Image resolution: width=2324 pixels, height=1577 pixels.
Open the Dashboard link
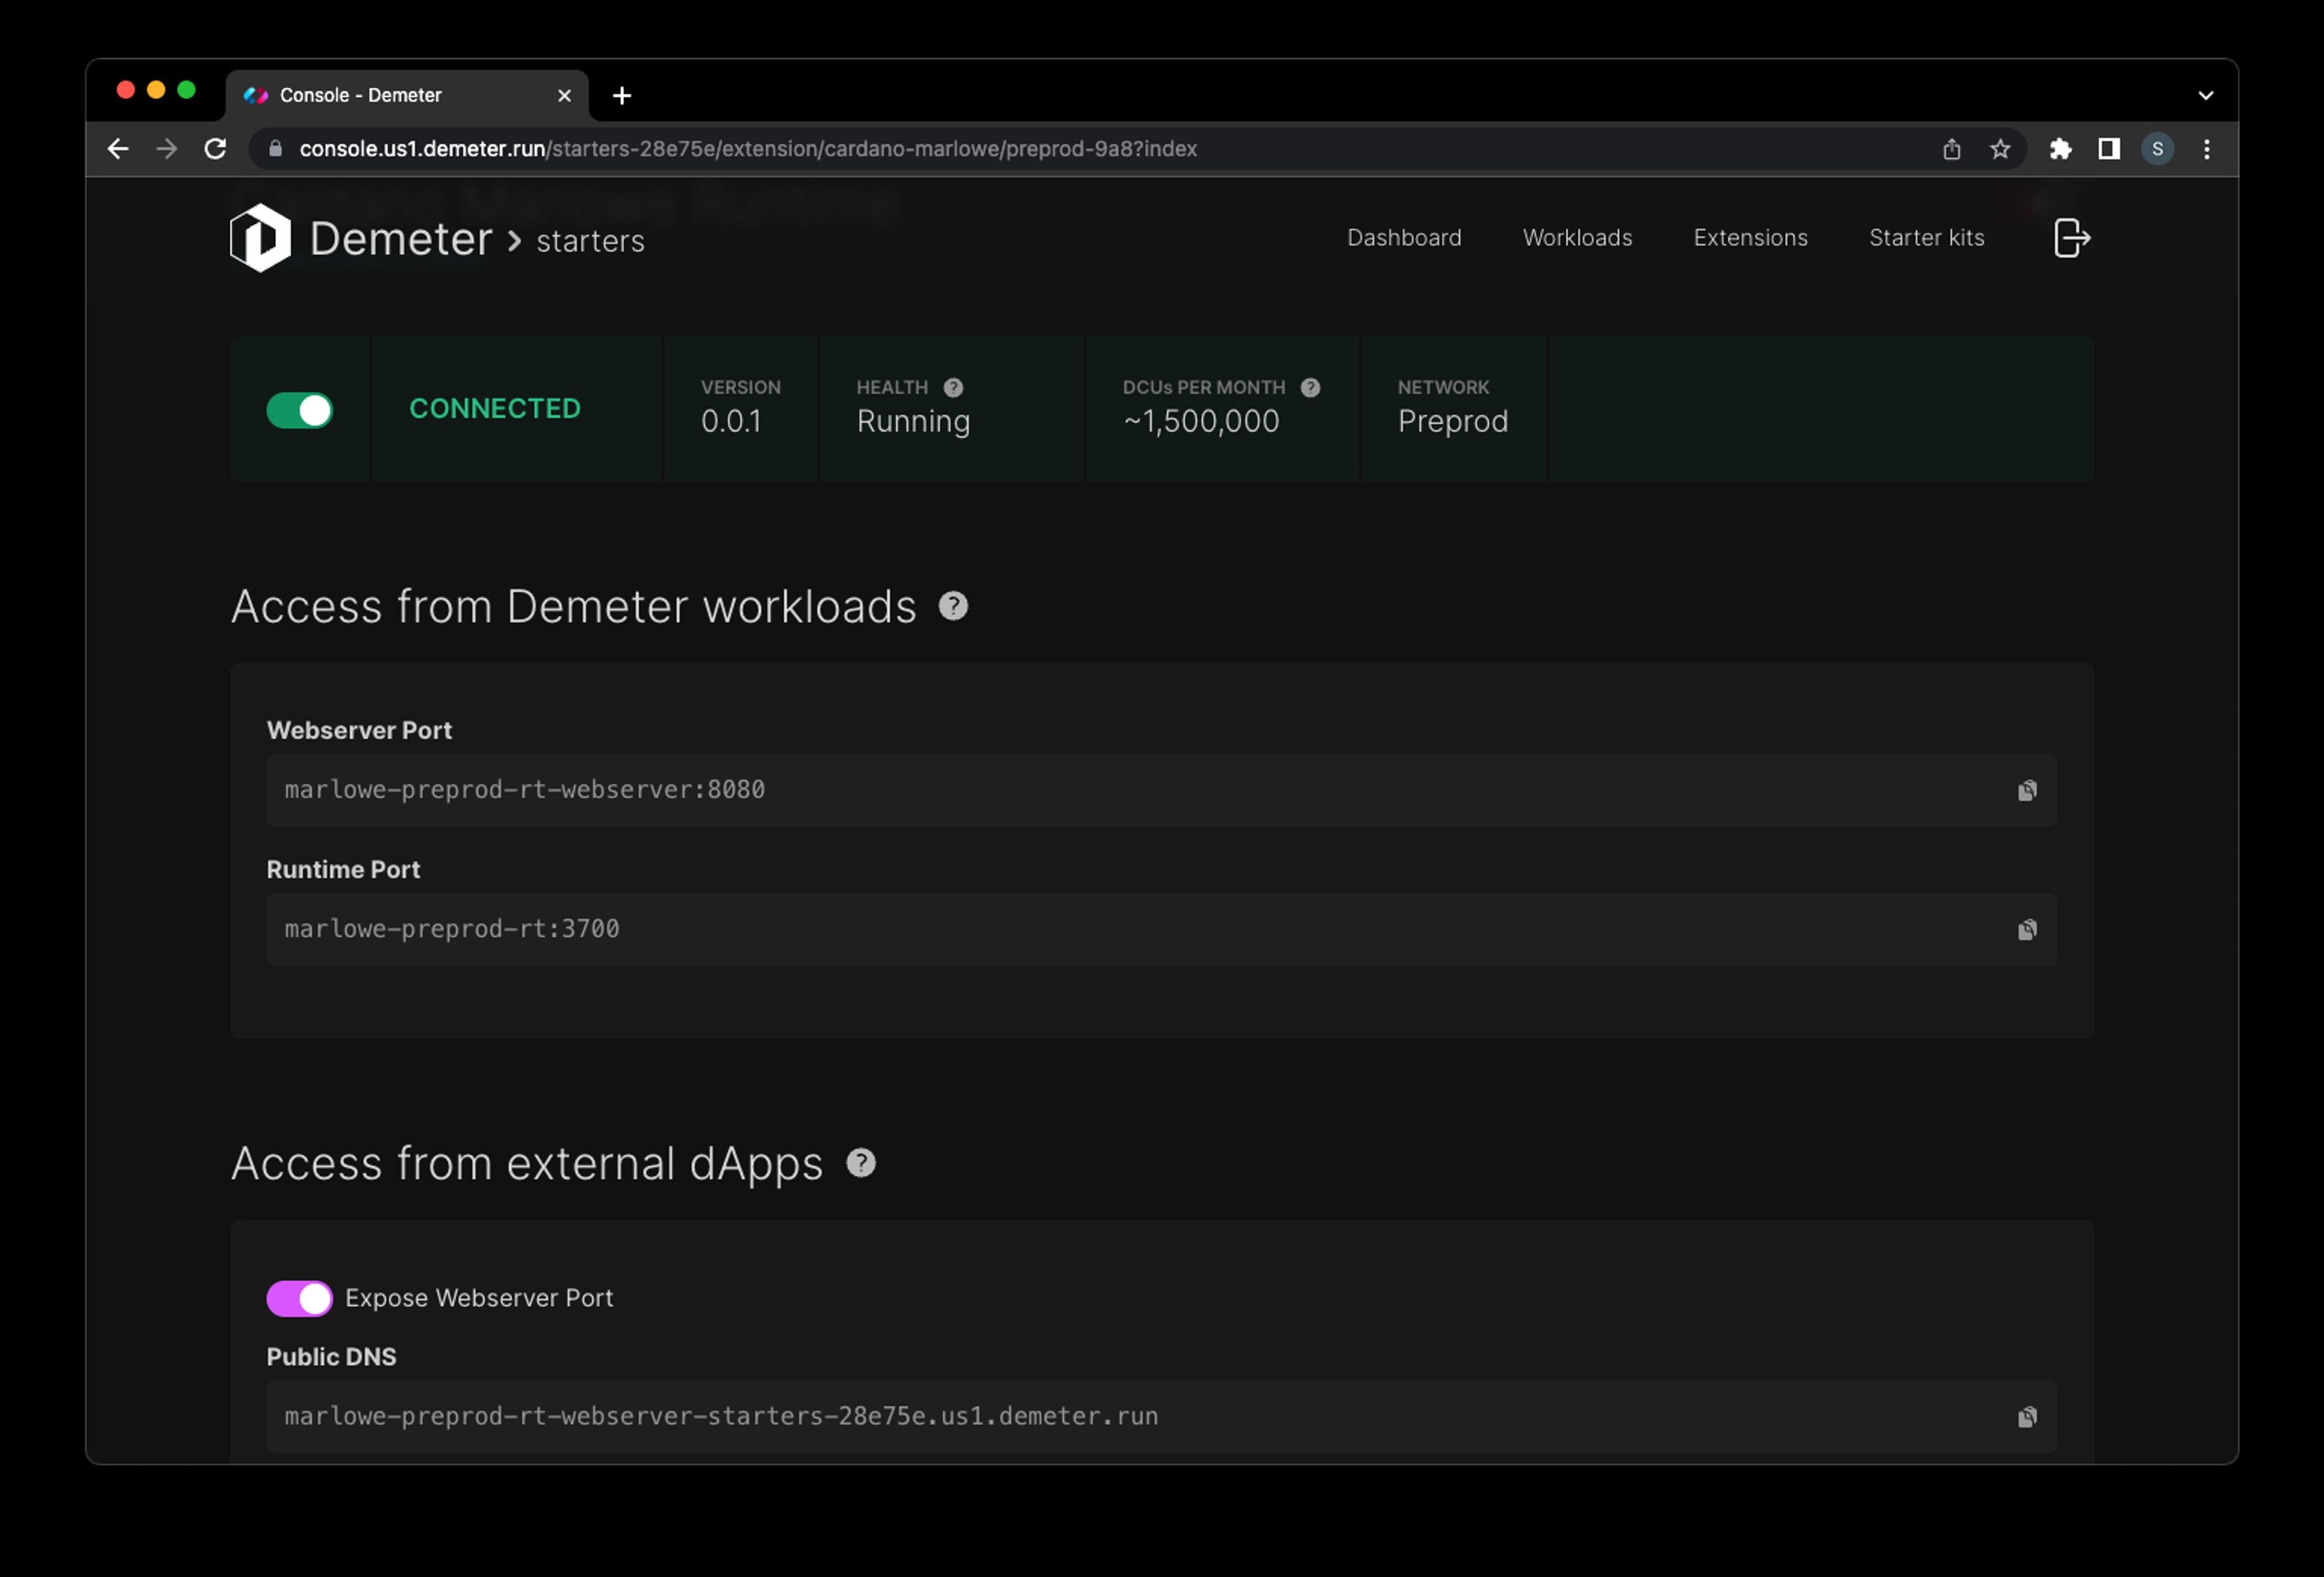coord(1403,238)
